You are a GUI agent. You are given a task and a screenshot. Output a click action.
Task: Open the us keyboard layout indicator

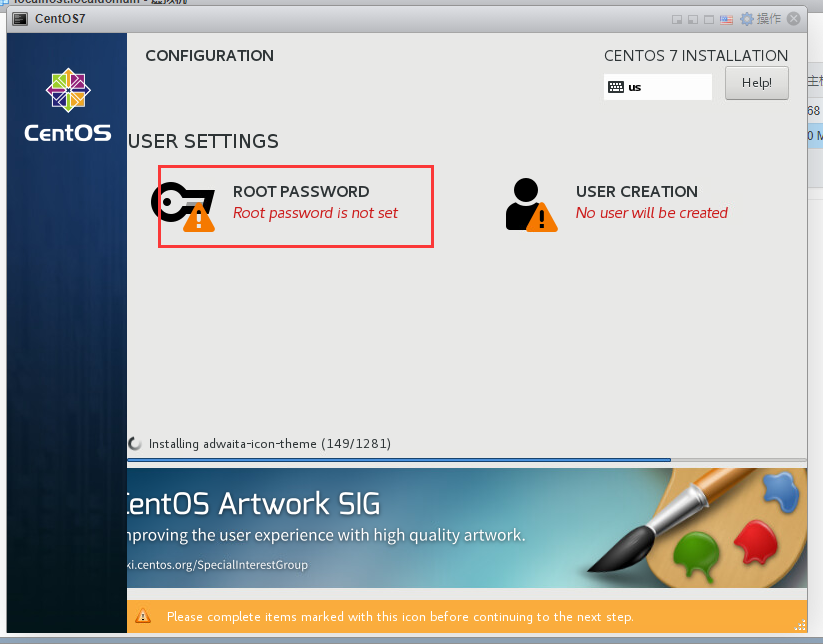[x=658, y=87]
